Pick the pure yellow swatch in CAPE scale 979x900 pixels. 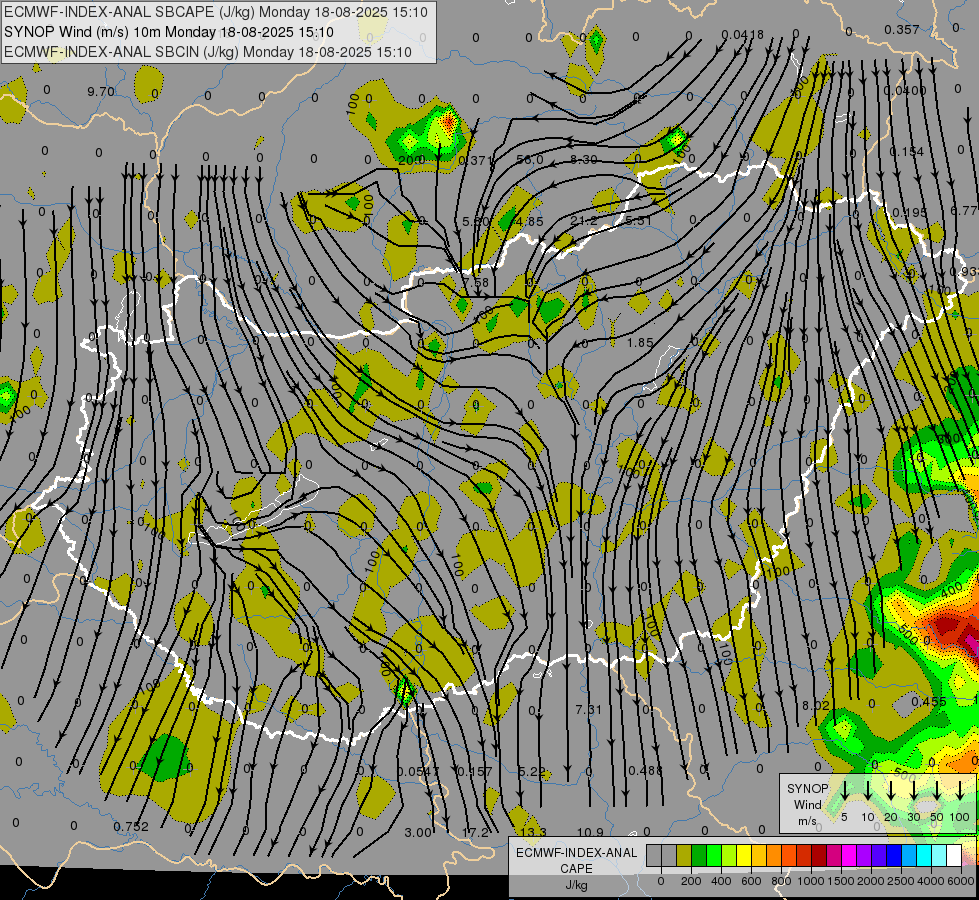click(744, 855)
